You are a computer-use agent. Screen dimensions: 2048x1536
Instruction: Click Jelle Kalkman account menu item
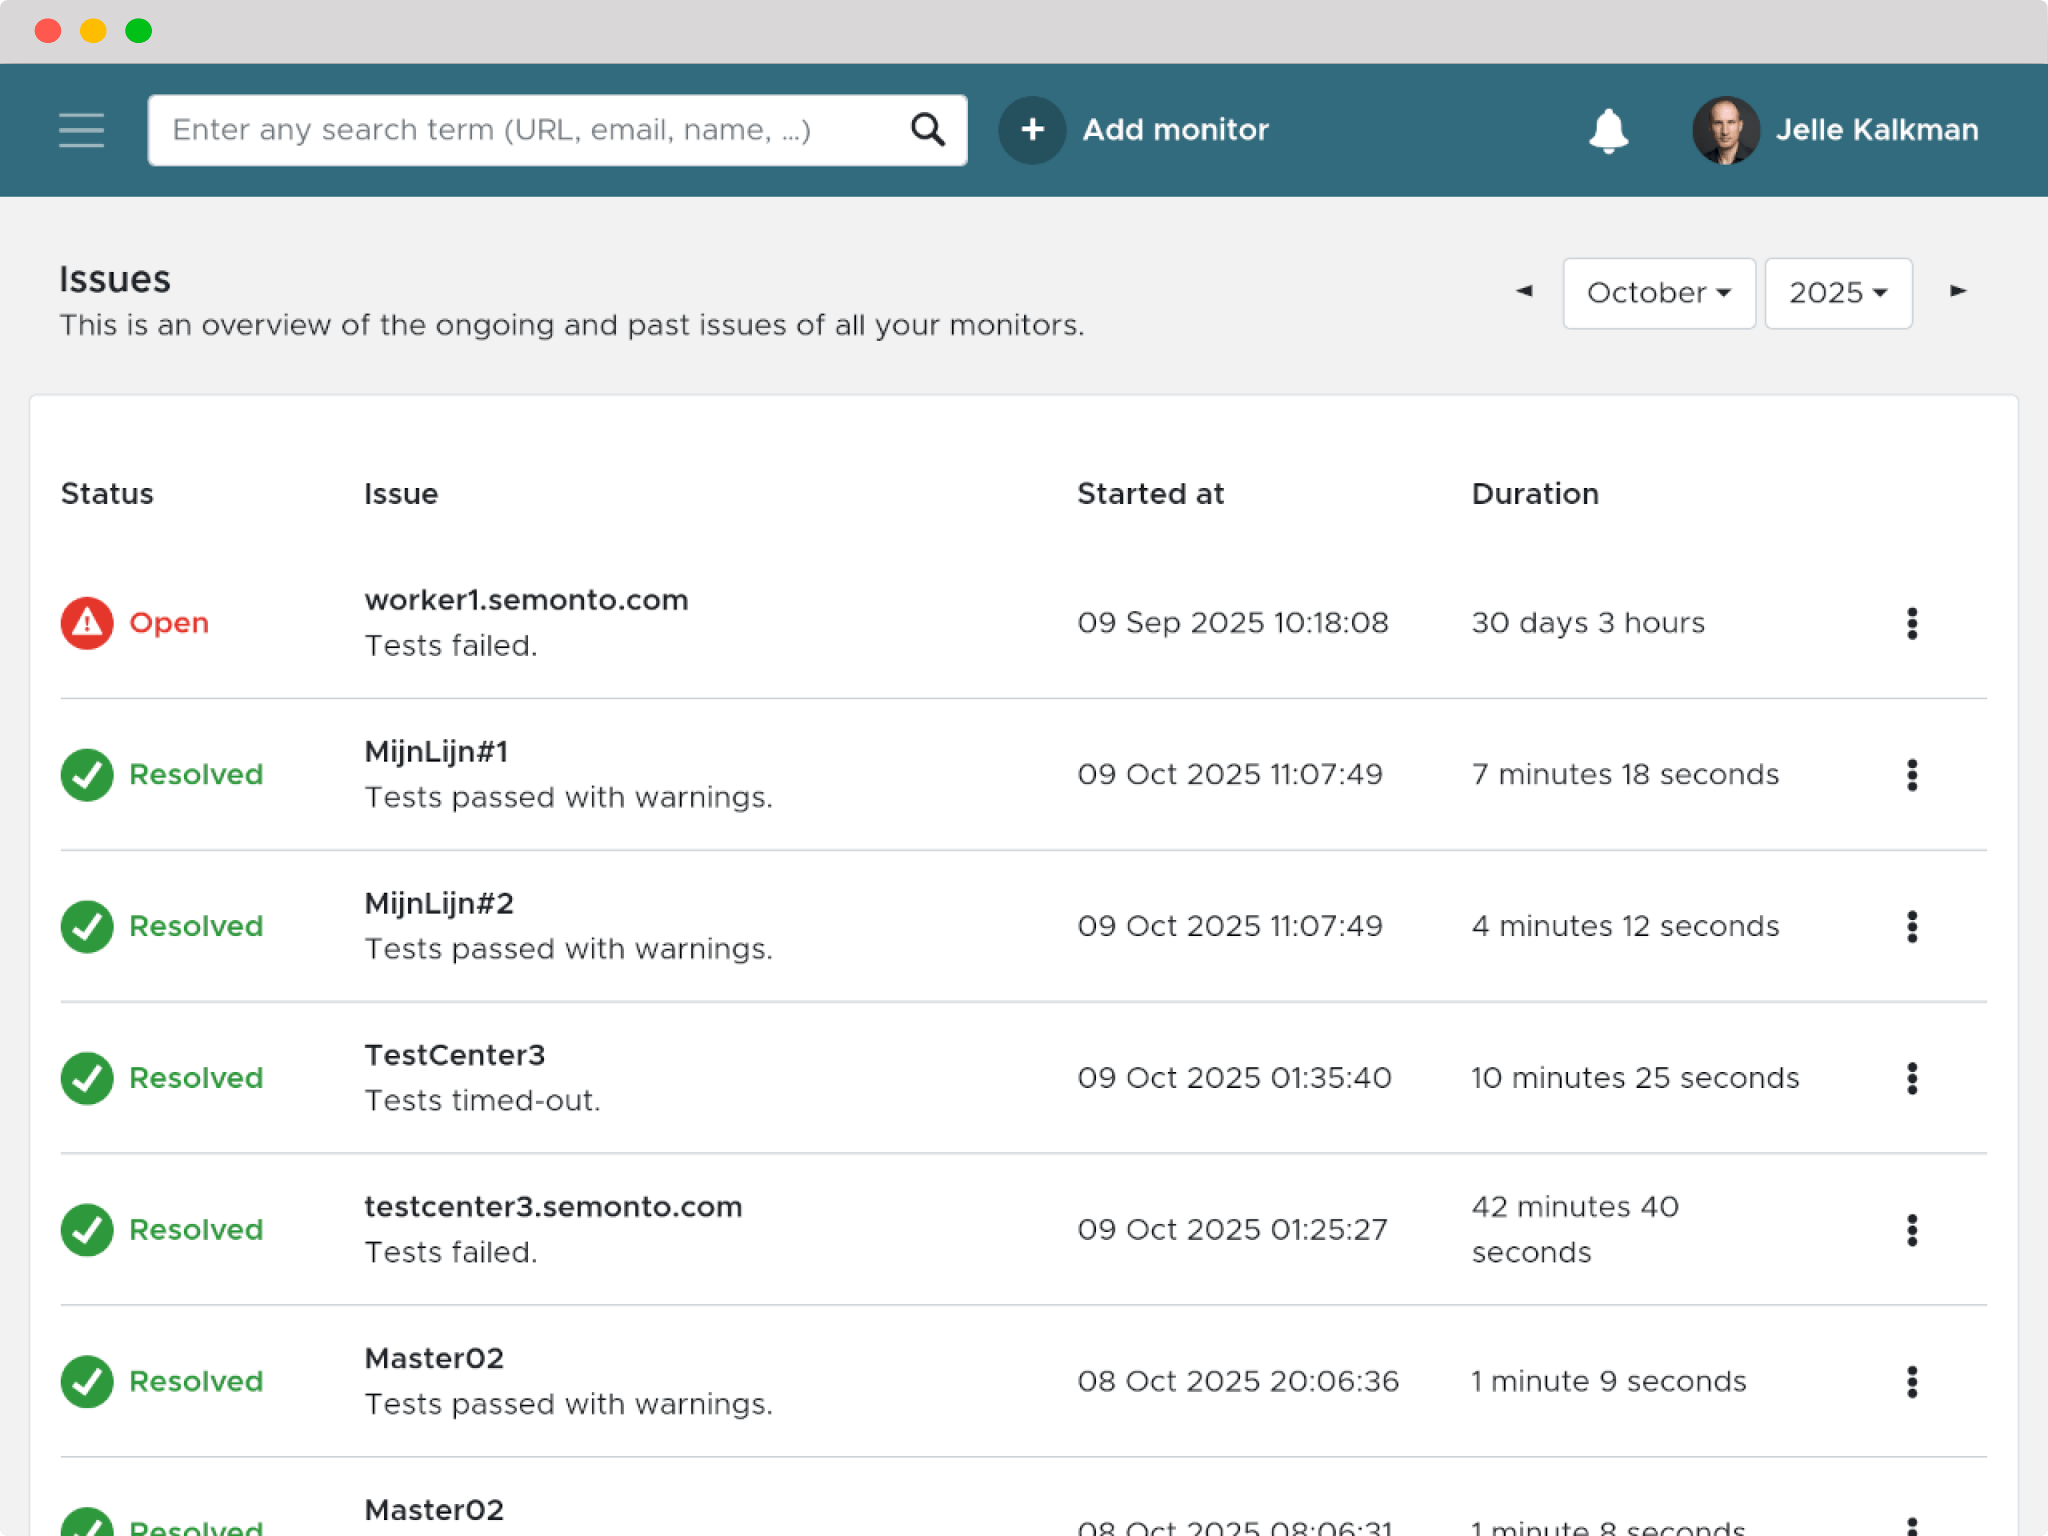1876,129
